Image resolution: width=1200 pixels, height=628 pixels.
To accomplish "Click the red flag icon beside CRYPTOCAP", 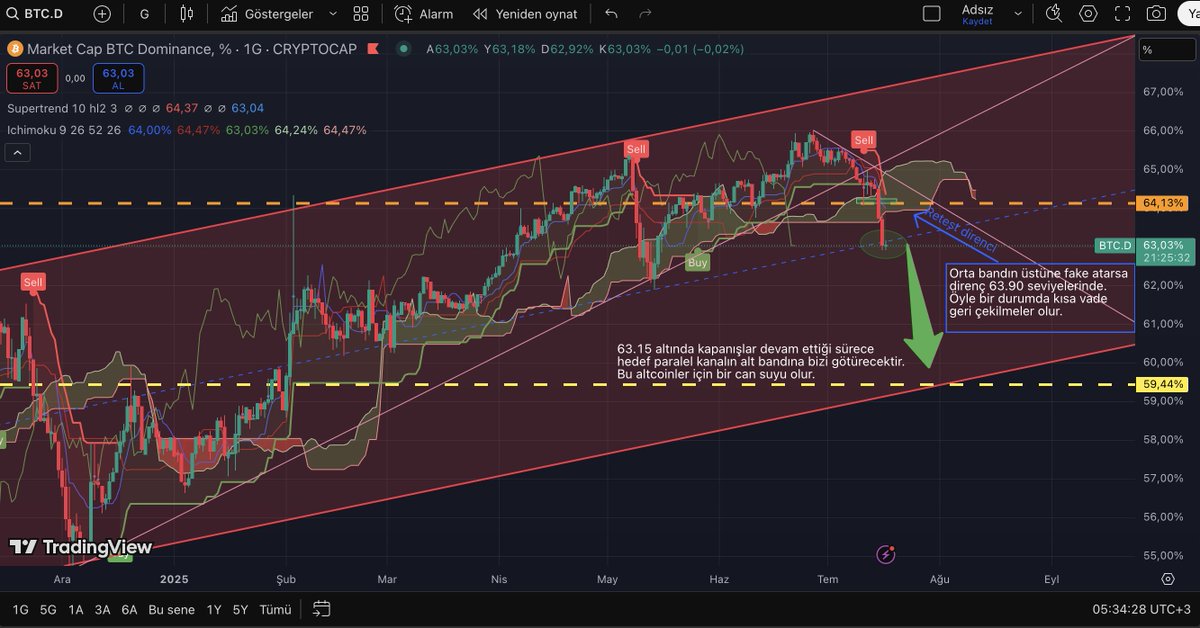I will tap(373, 48).
